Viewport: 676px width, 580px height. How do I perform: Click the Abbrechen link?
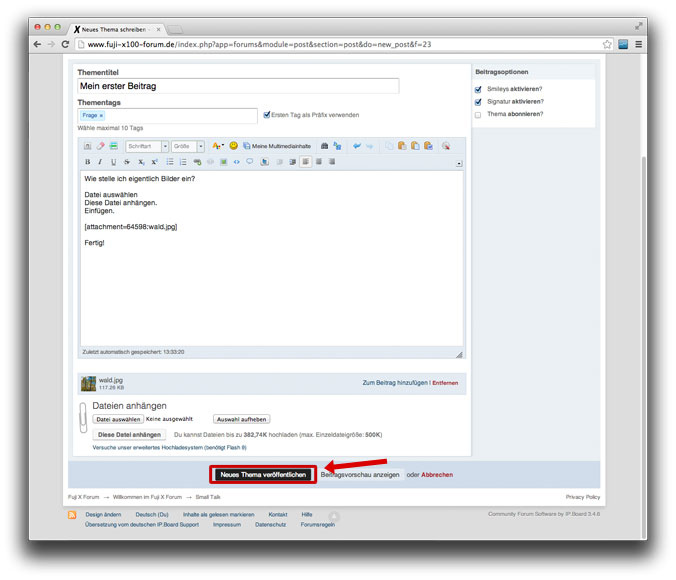[x=436, y=474]
